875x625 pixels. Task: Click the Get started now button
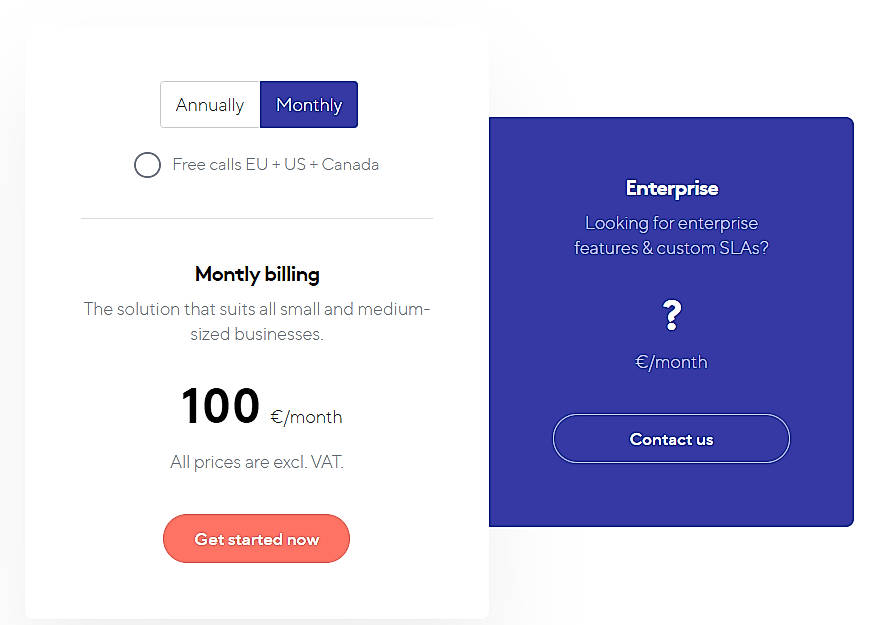coord(256,538)
